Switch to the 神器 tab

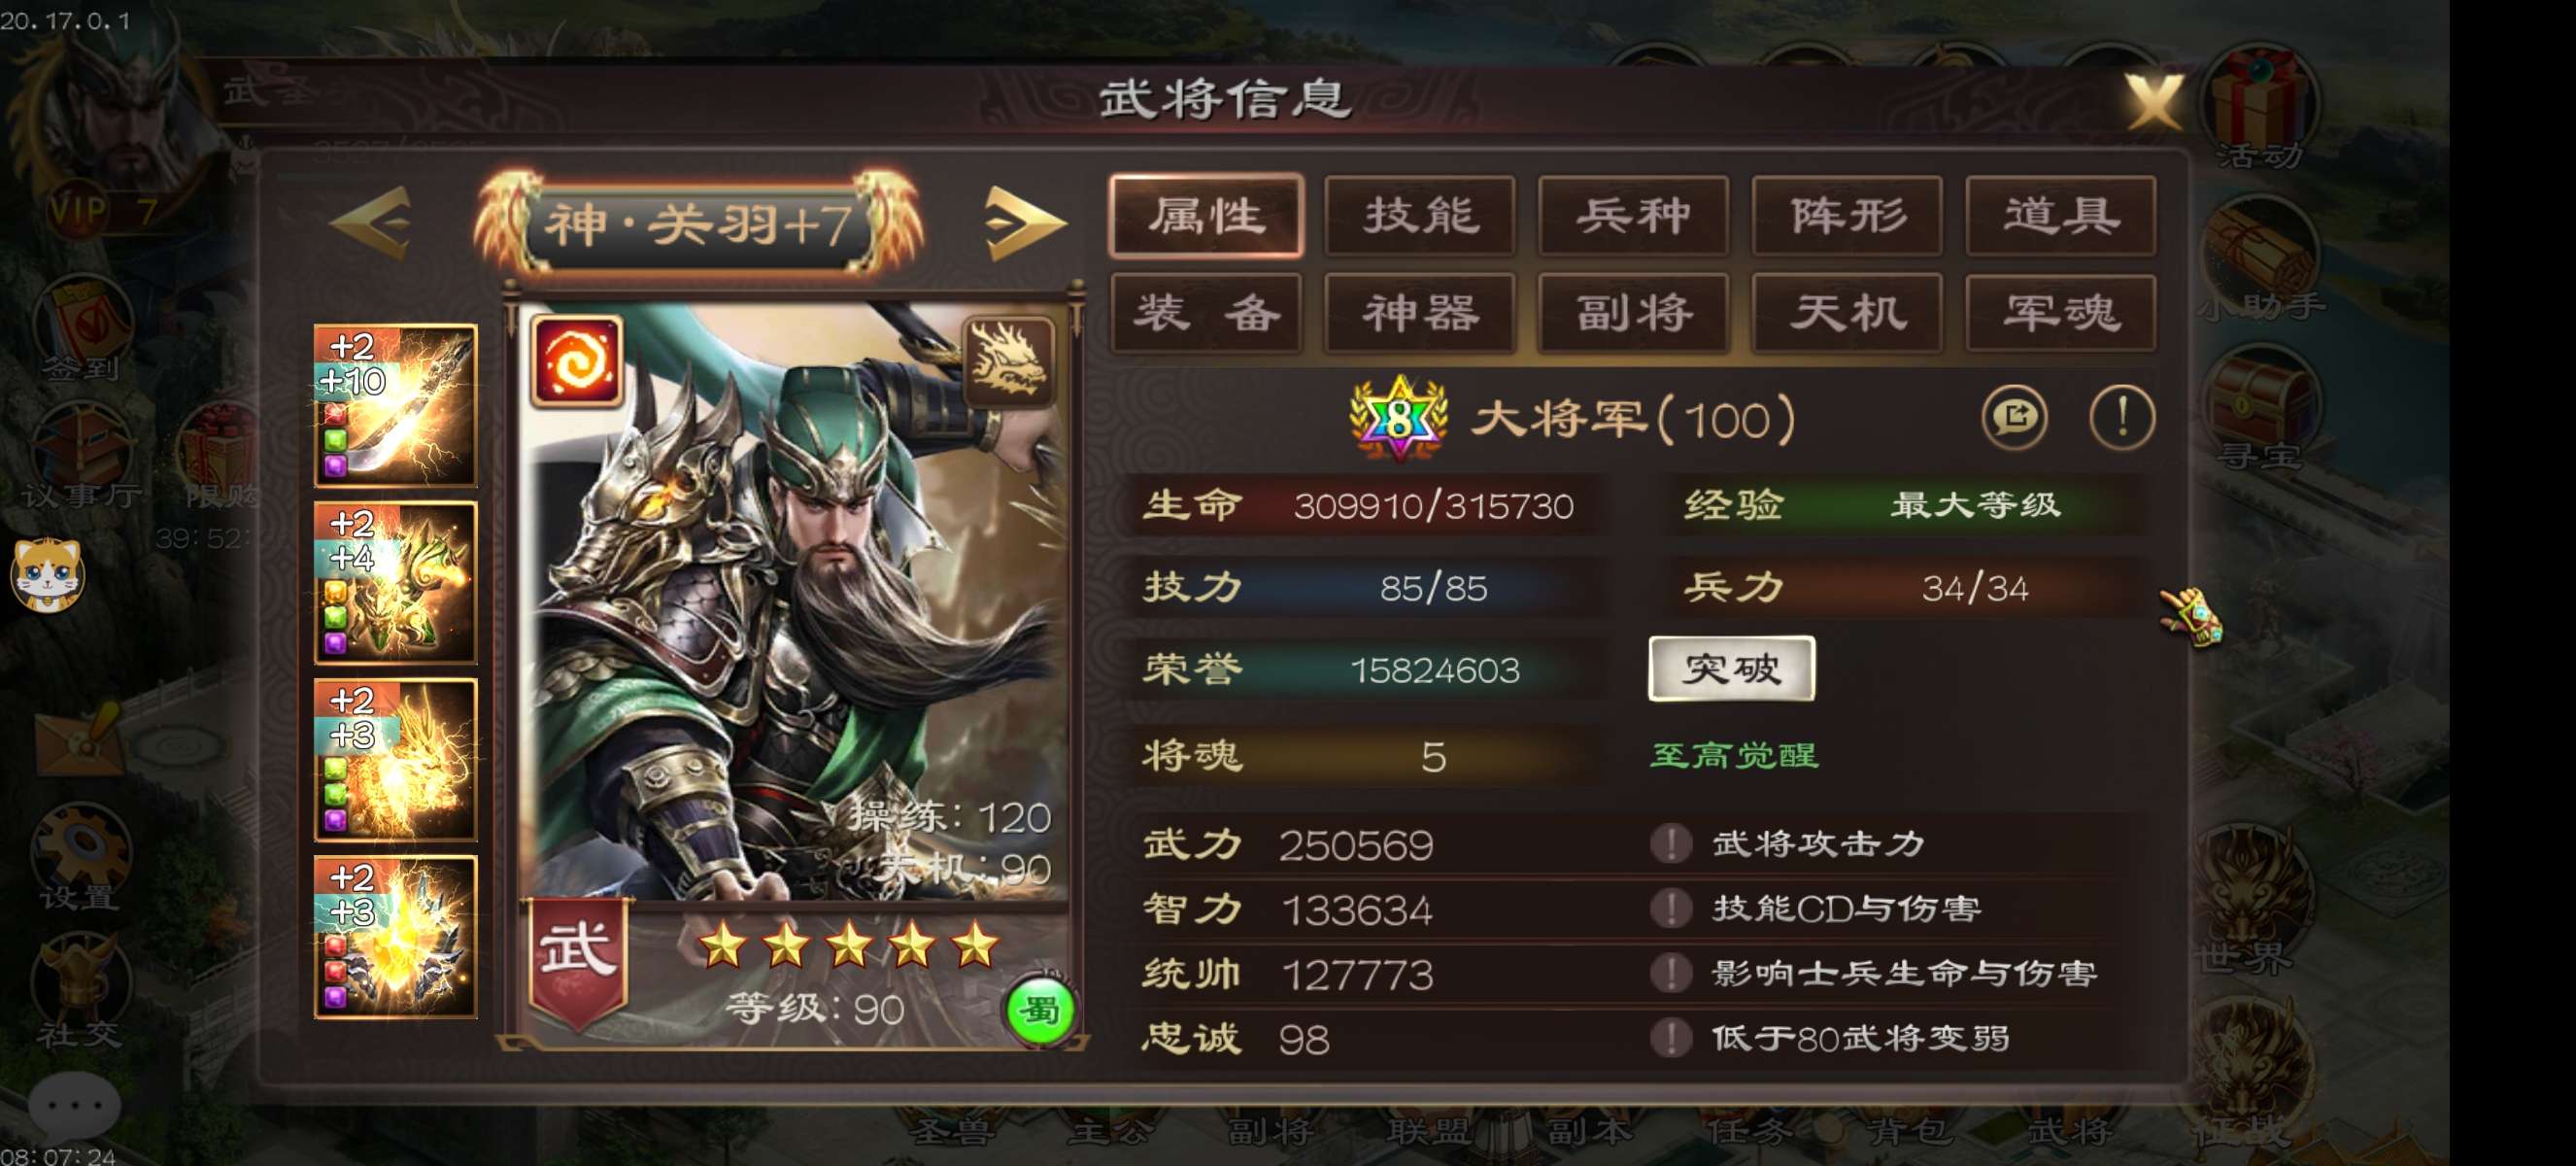tap(1419, 313)
